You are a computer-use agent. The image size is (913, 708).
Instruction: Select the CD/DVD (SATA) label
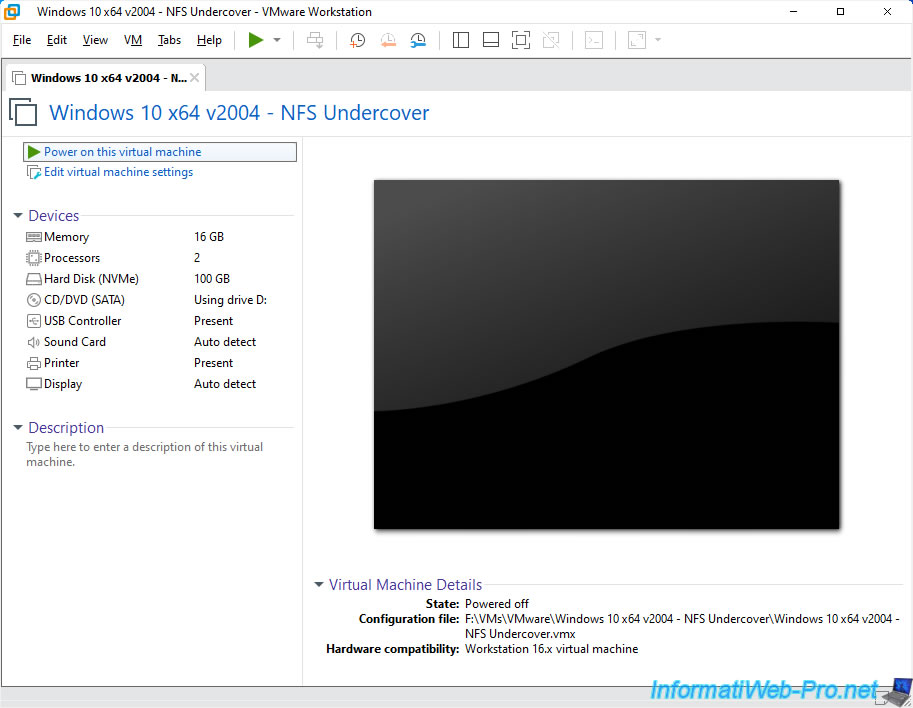[84, 300]
